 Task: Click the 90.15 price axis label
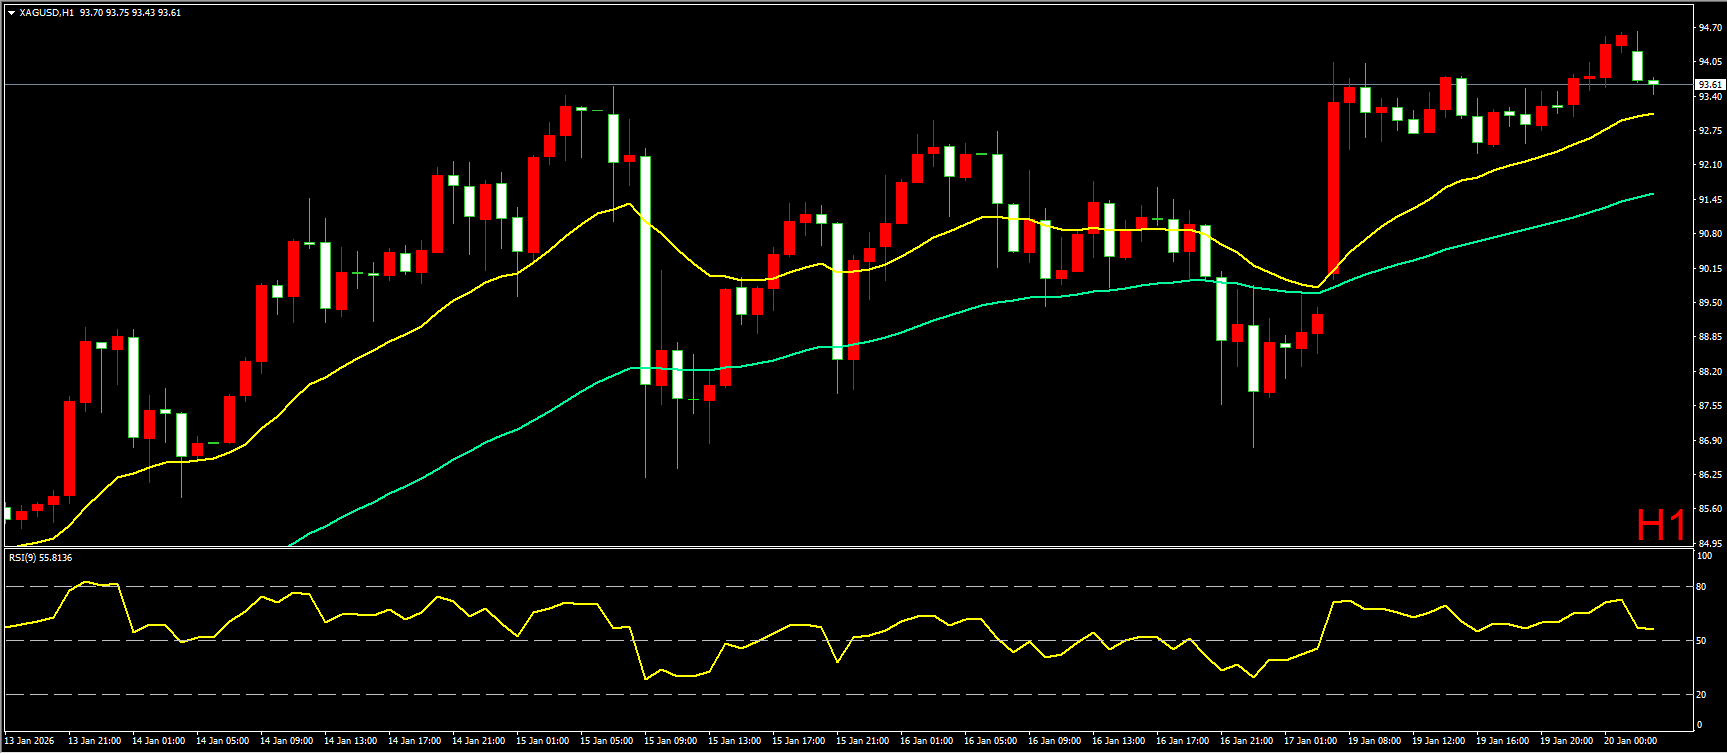1710,269
